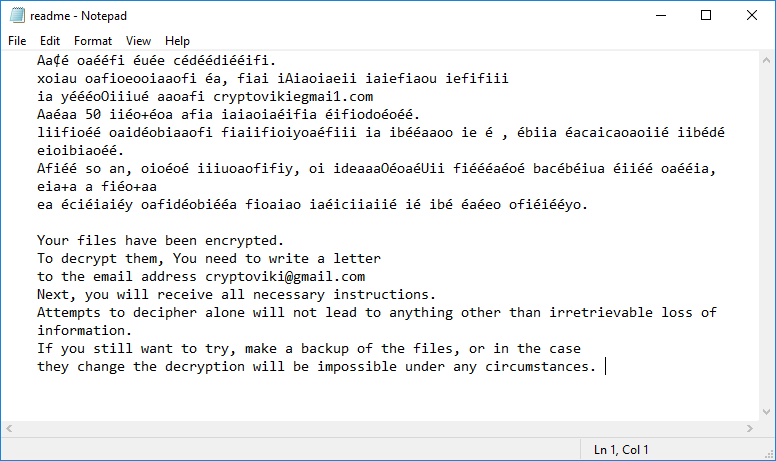Click the vertical scrollbar up arrow
Screen dimensions: 776x461
[766, 59]
